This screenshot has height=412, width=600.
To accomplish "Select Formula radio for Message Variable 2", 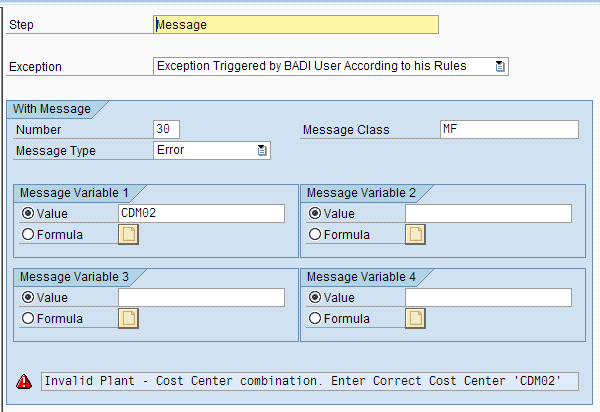I will point(316,235).
